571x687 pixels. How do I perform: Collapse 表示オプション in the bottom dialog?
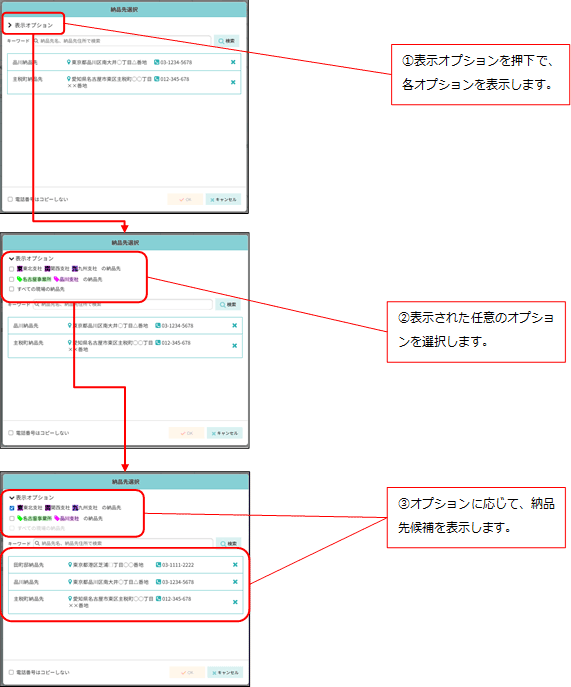coord(12,498)
